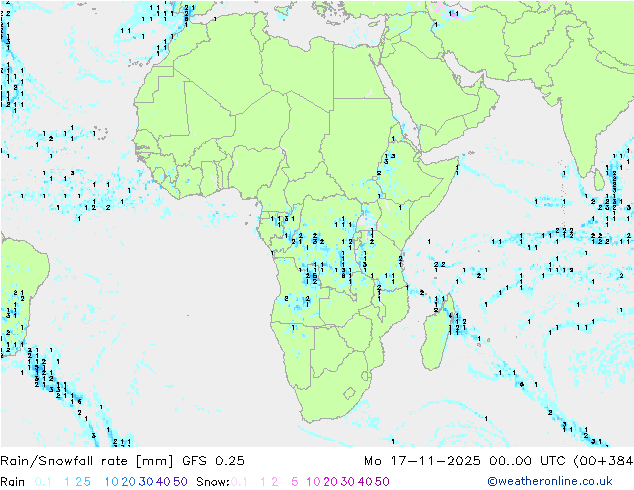Image resolution: width=634 pixels, height=490 pixels.
Task: Click the blue '20' rain legend value
Action: [129, 482]
